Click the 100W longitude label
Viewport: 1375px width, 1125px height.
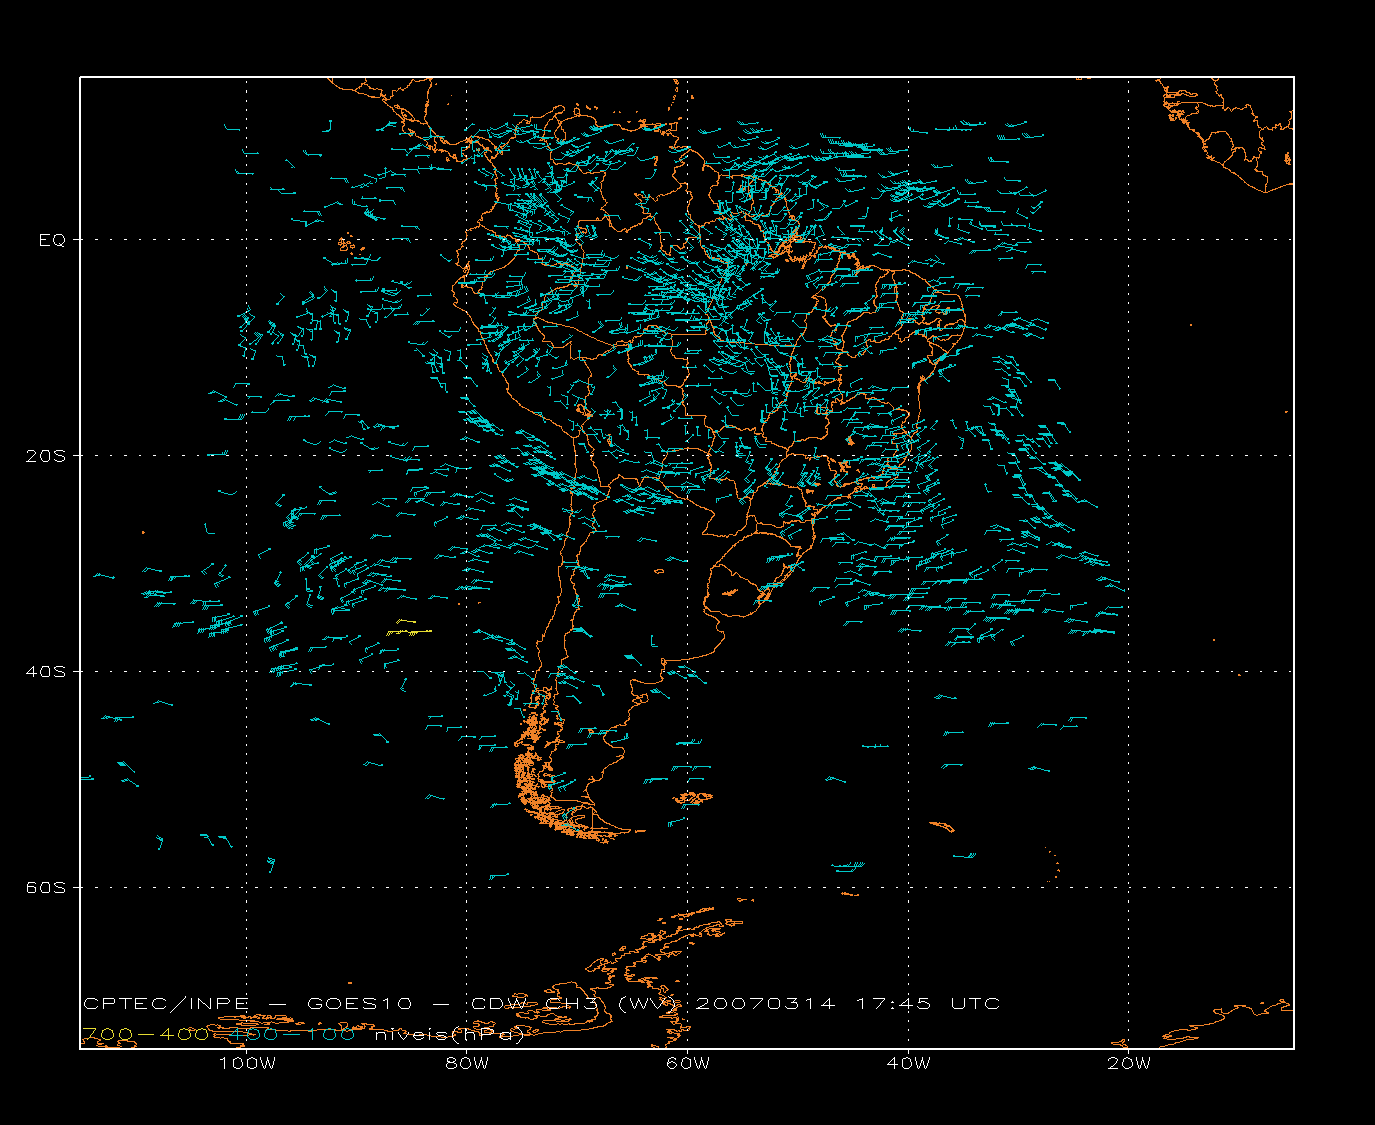point(247,1064)
